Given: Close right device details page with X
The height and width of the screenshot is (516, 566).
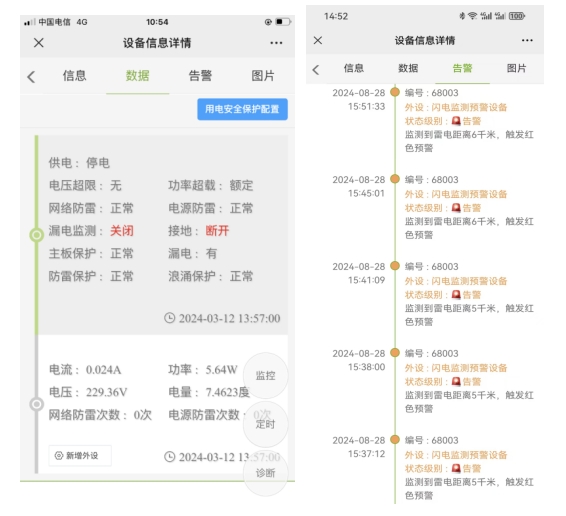Looking at the screenshot, I should (x=318, y=40).
